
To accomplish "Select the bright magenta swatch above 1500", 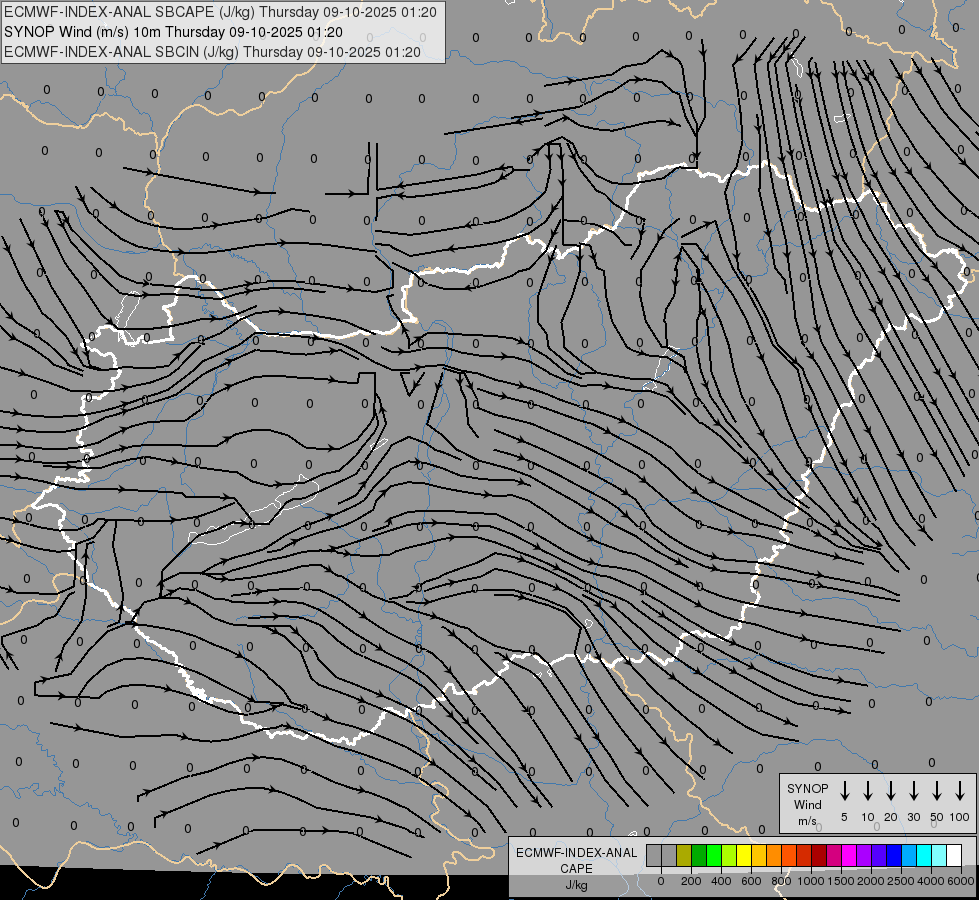I will 849,856.
